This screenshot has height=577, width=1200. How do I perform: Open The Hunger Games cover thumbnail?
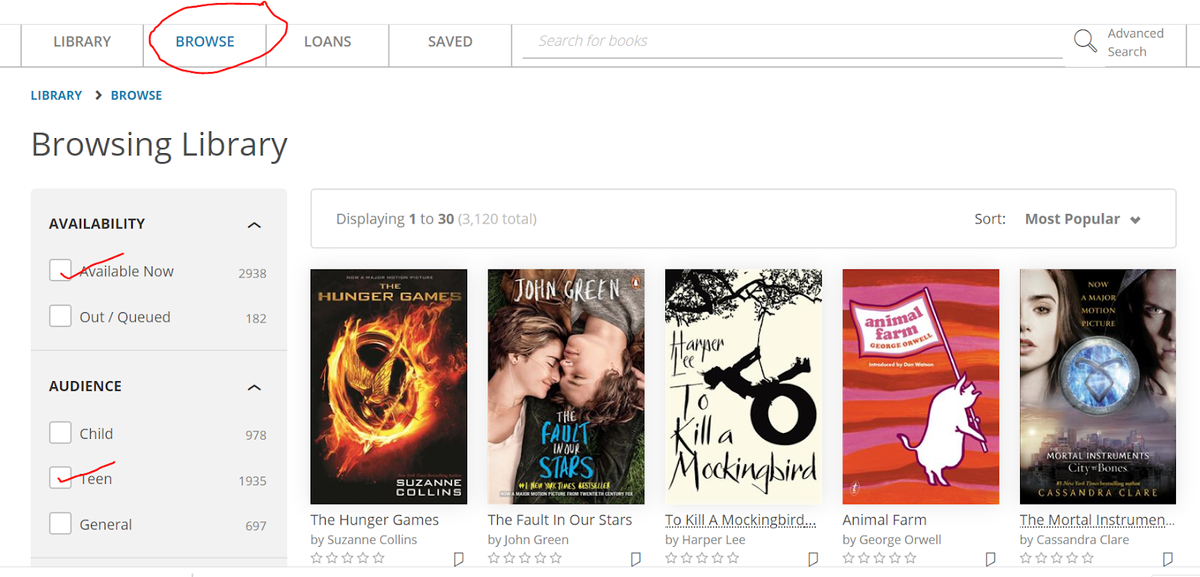click(389, 386)
